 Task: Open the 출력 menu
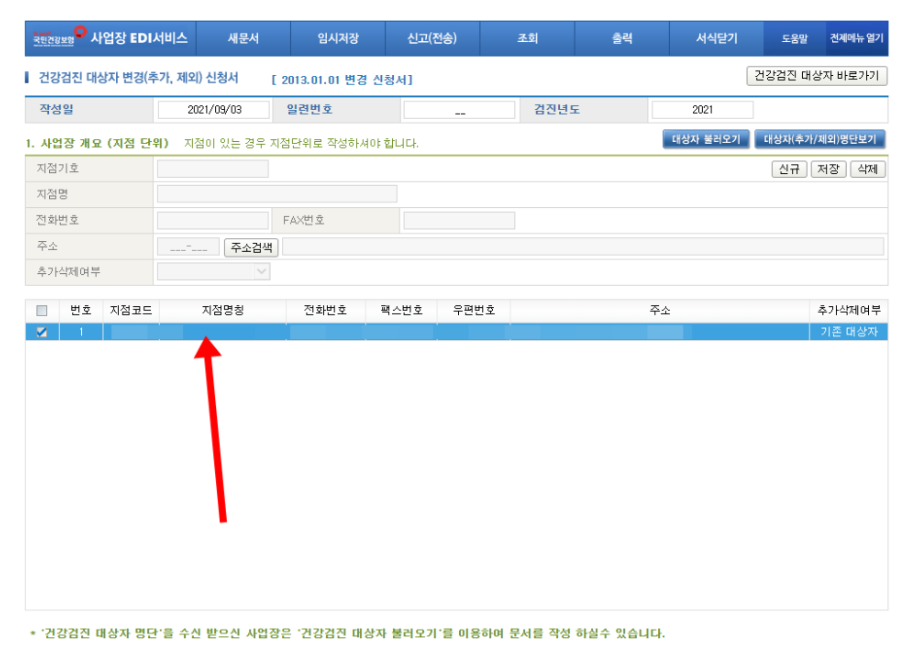(622, 39)
